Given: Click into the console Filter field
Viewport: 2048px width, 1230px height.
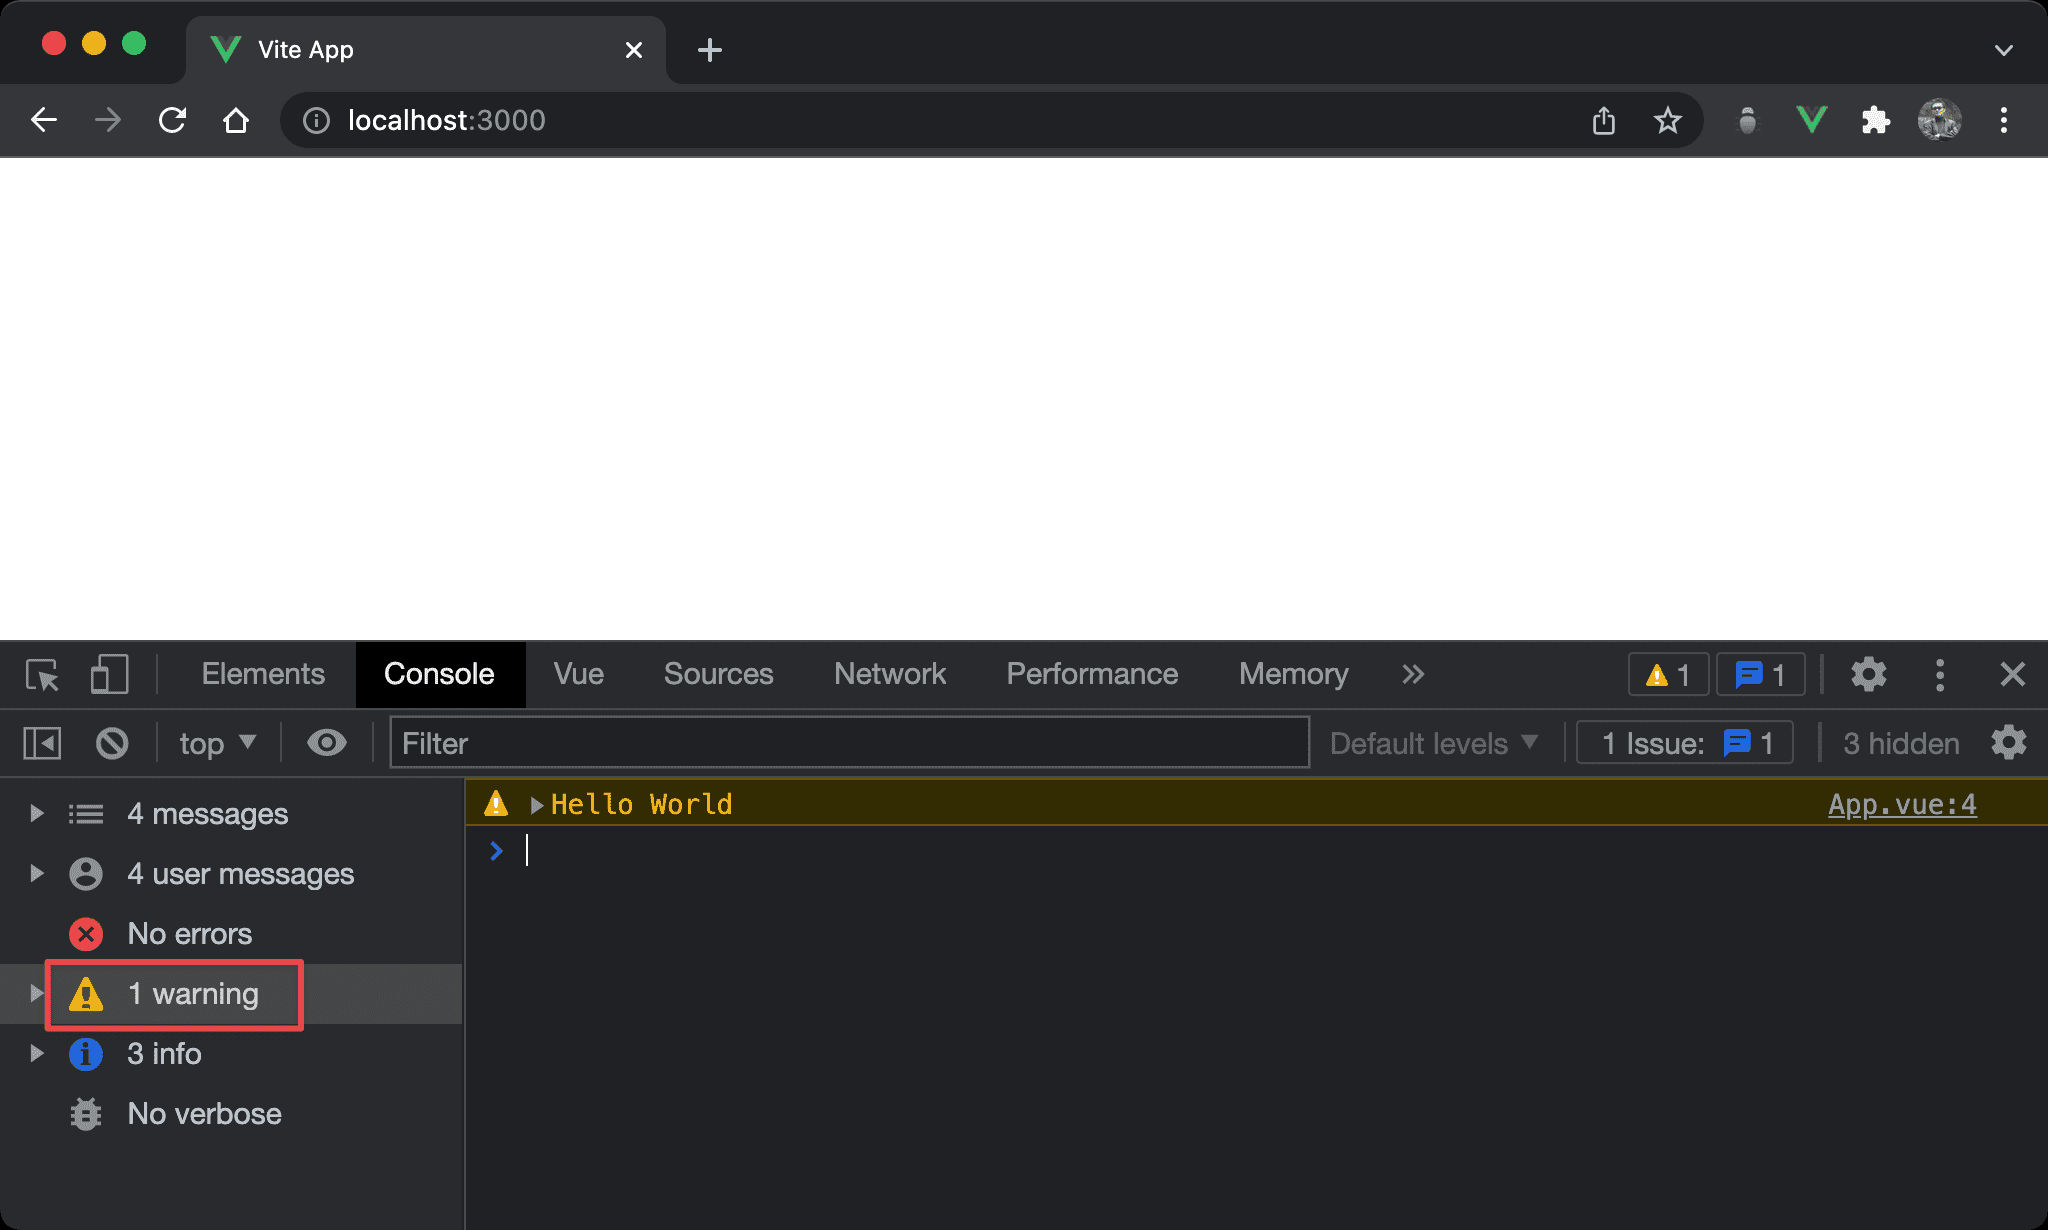Looking at the screenshot, I should 848,743.
